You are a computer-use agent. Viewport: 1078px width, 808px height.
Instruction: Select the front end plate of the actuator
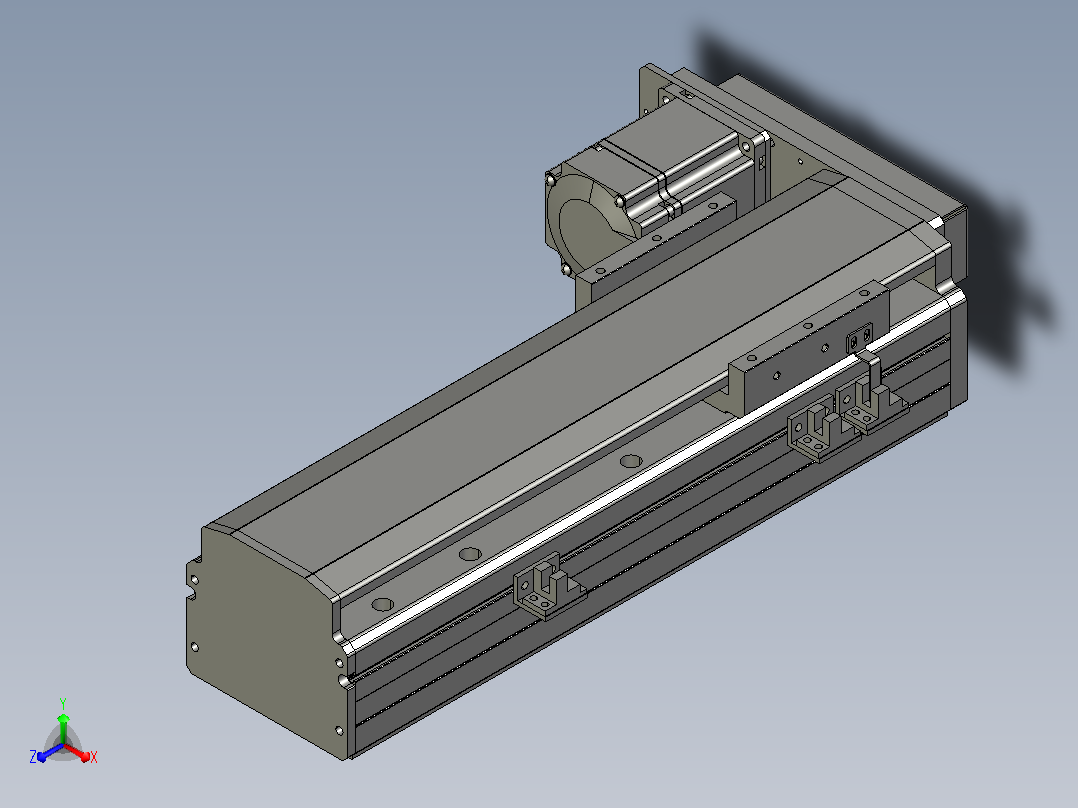pyautogui.click(x=265, y=642)
